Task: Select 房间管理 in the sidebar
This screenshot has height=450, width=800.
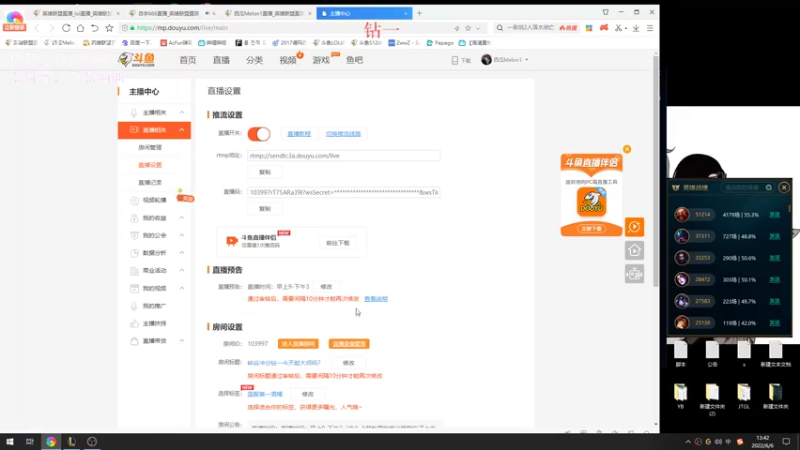Action: coord(150,147)
